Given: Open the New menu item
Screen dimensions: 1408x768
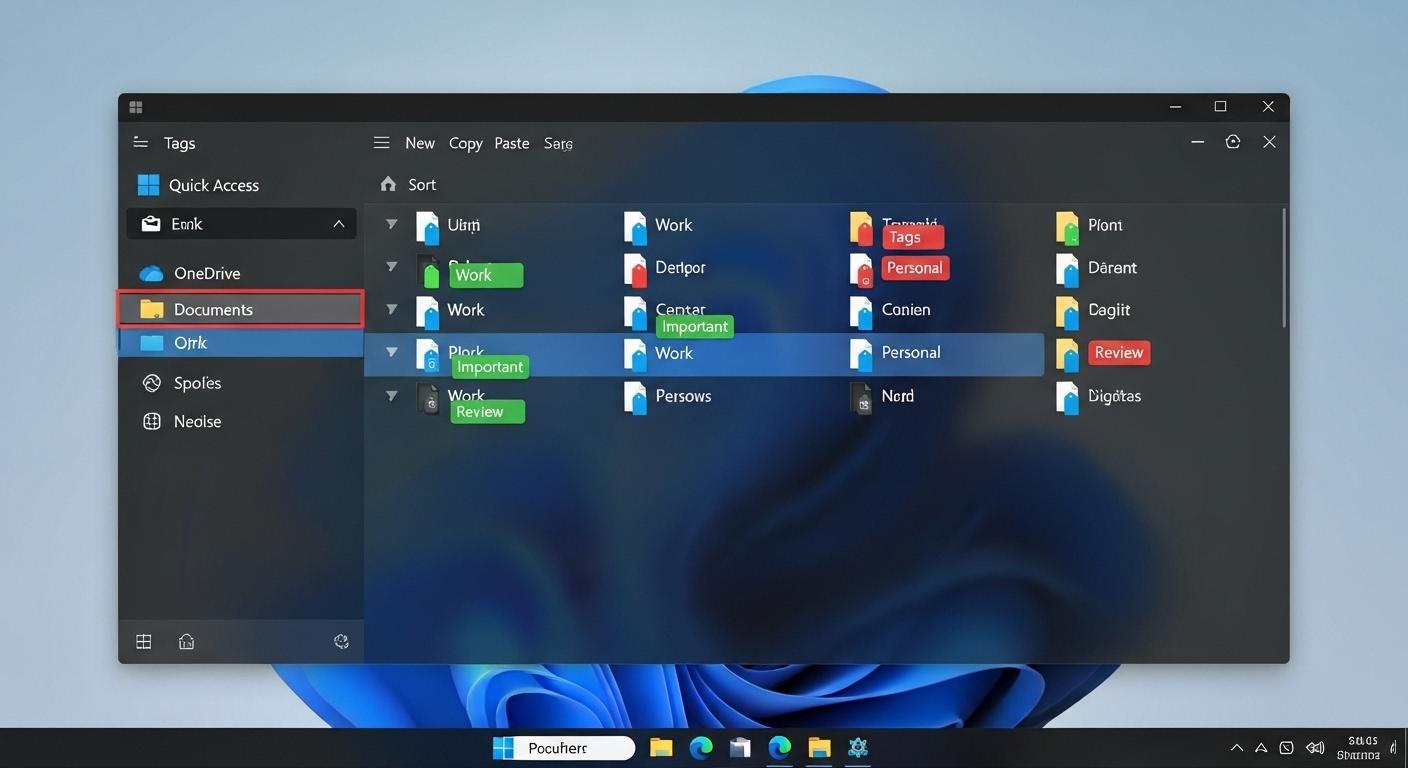Looking at the screenshot, I should (x=419, y=142).
